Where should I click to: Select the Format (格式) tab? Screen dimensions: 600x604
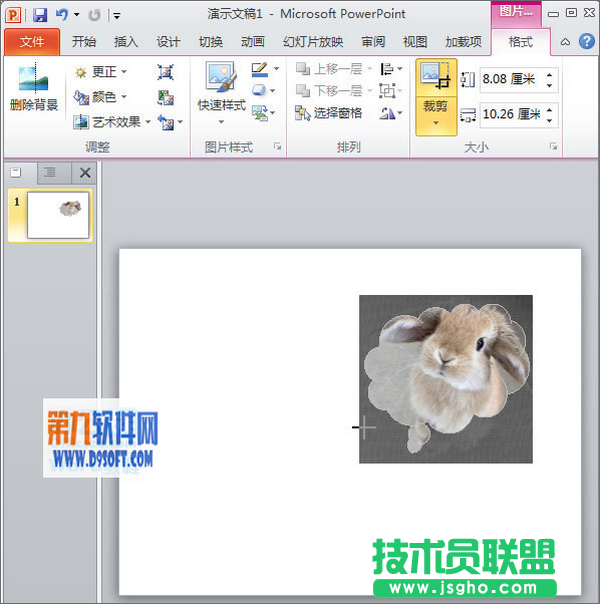point(521,42)
